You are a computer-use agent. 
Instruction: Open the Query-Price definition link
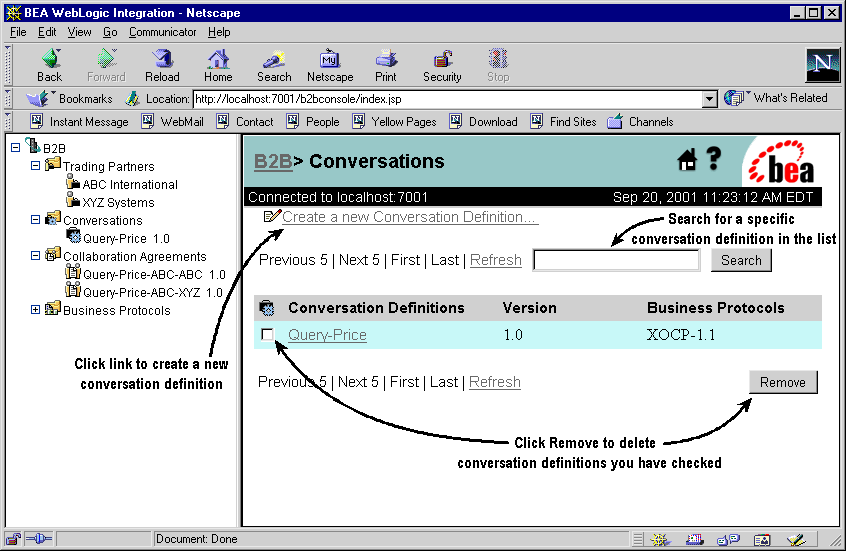[328, 335]
